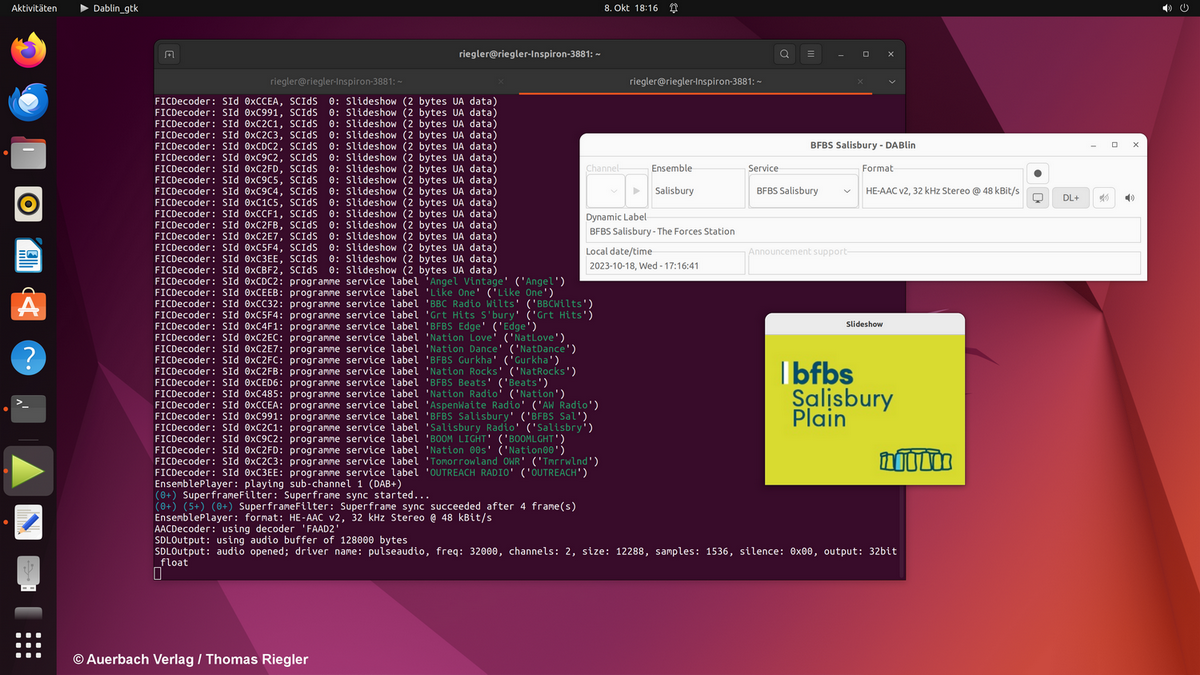
Task: Click the new tab icon in terminal
Action: [x=170, y=54]
